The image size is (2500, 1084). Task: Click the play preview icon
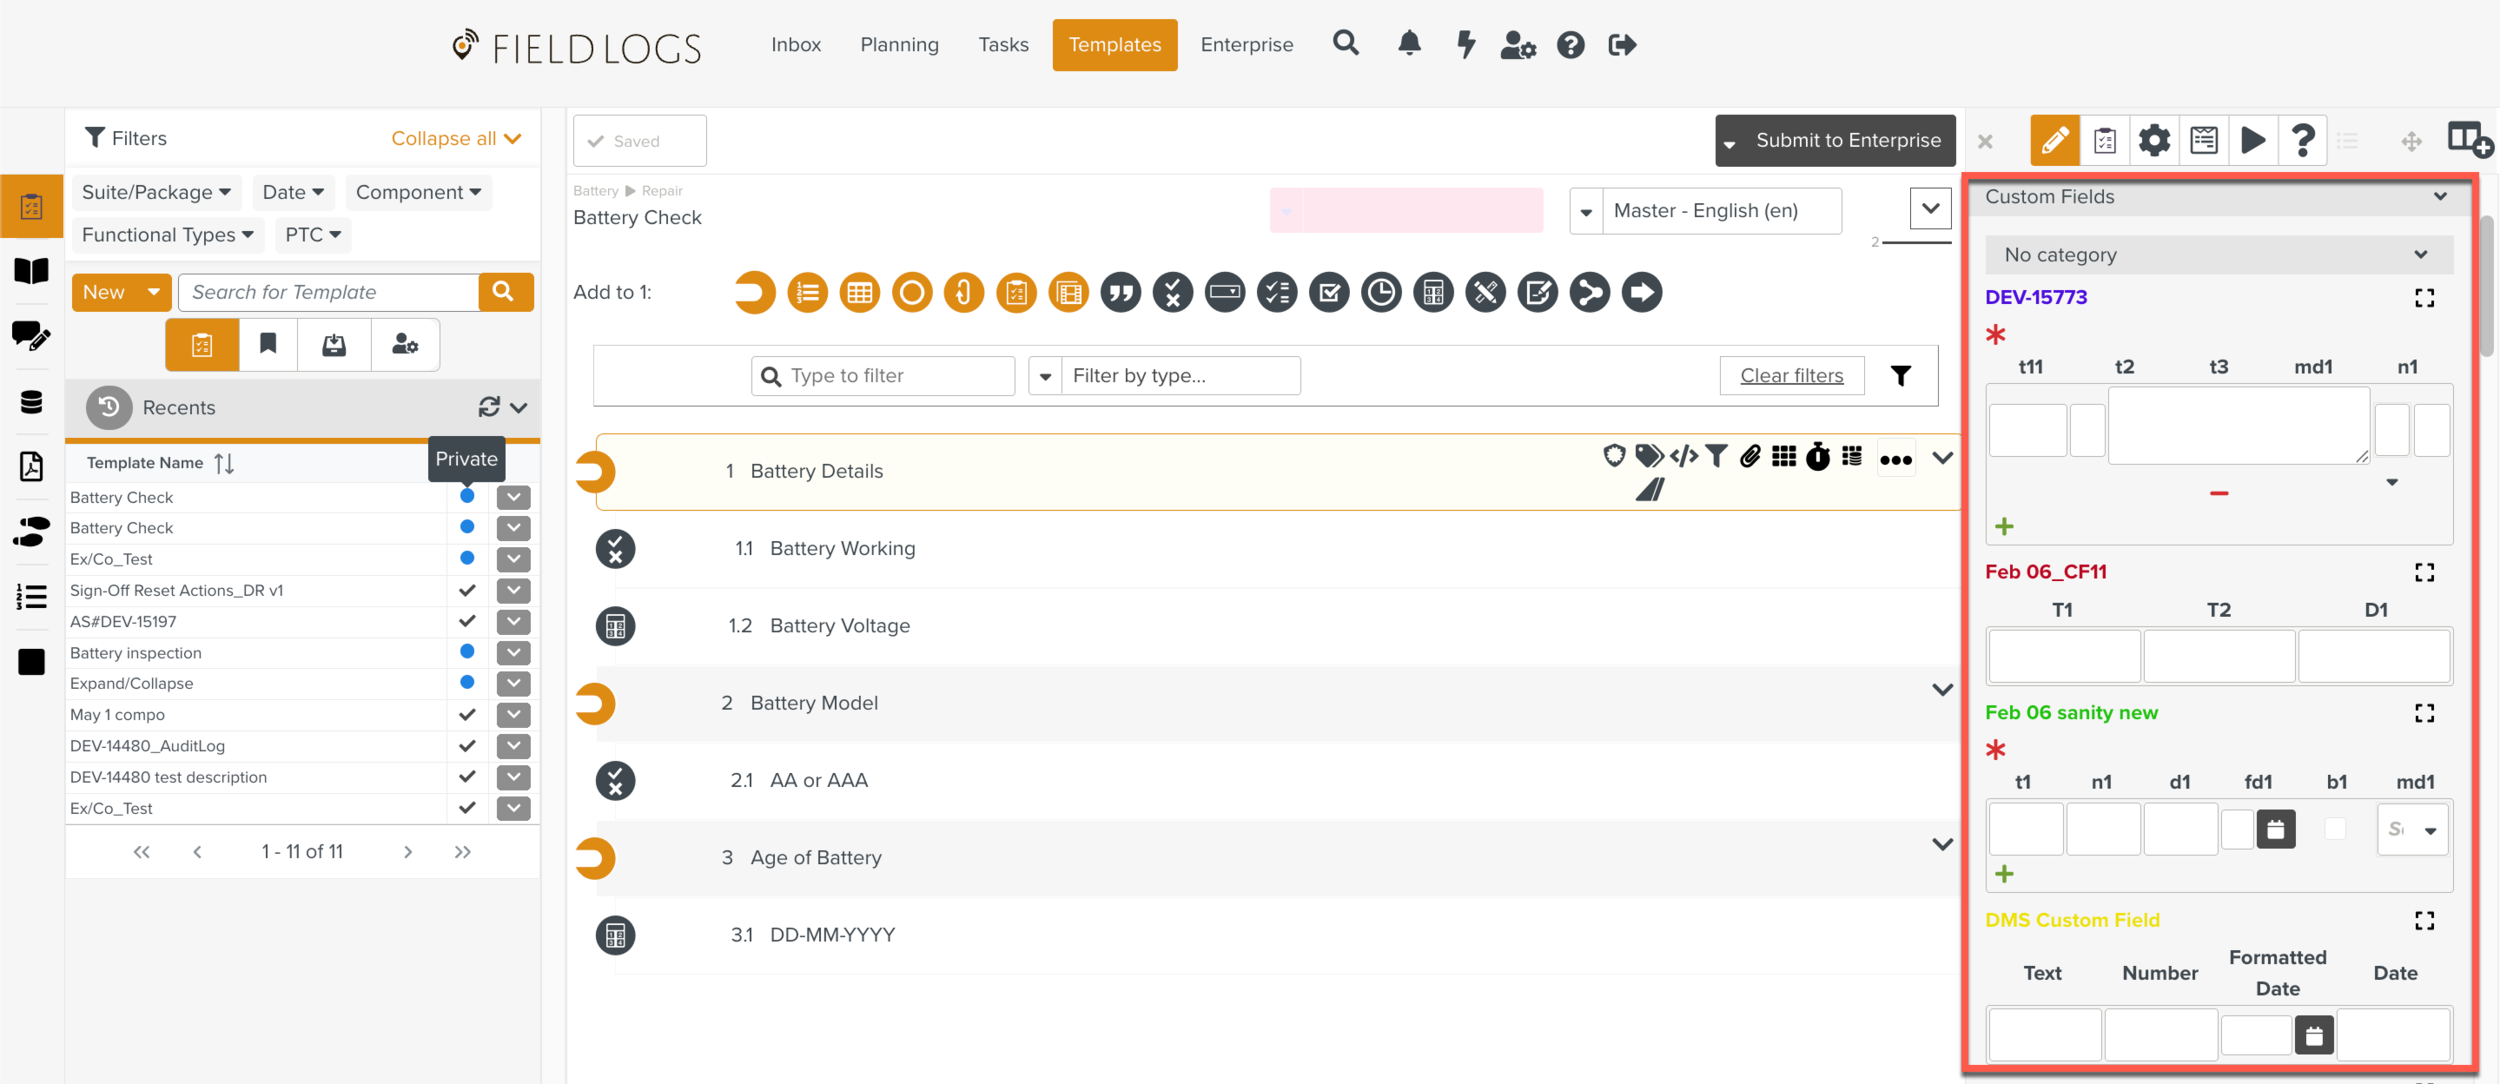point(2253,140)
